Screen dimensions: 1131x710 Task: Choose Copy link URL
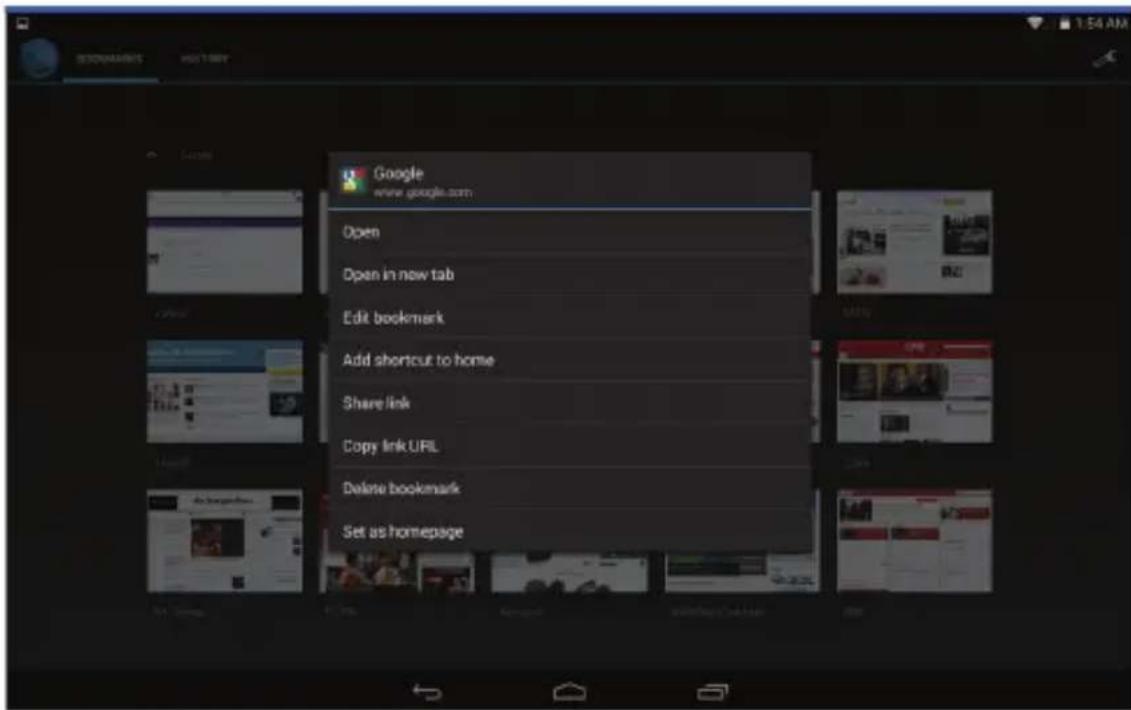(570, 446)
